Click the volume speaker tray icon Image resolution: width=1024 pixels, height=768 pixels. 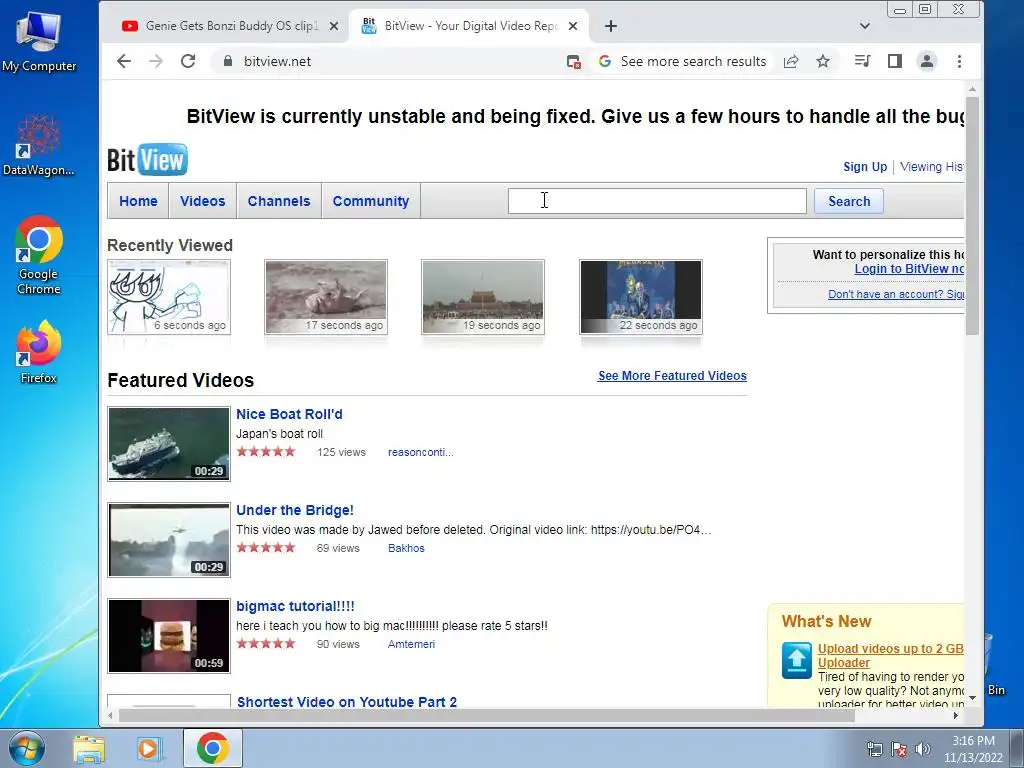(x=922, y=749)
